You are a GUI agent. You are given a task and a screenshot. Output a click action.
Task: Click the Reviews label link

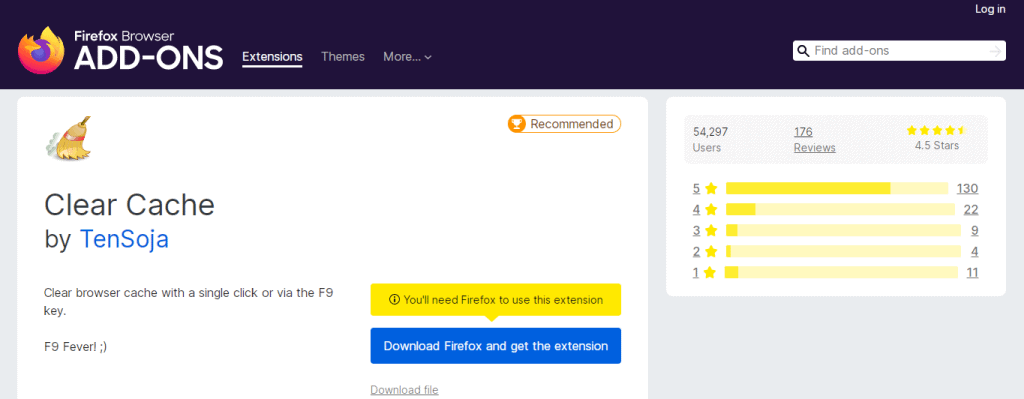(814, 148)
